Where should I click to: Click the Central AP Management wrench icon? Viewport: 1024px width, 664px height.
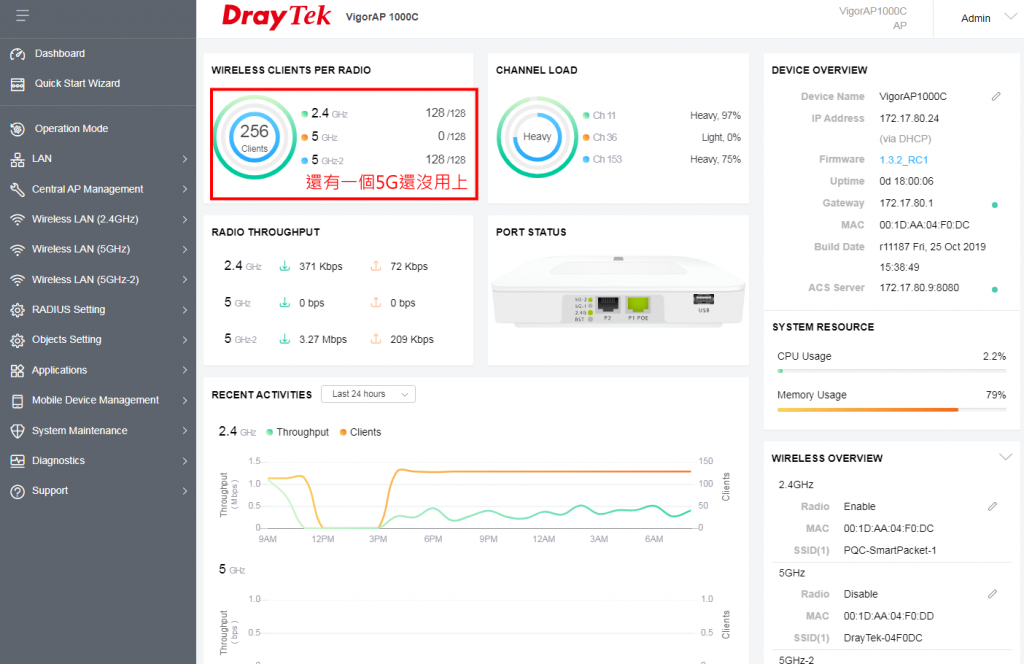[x=18, y=189]
